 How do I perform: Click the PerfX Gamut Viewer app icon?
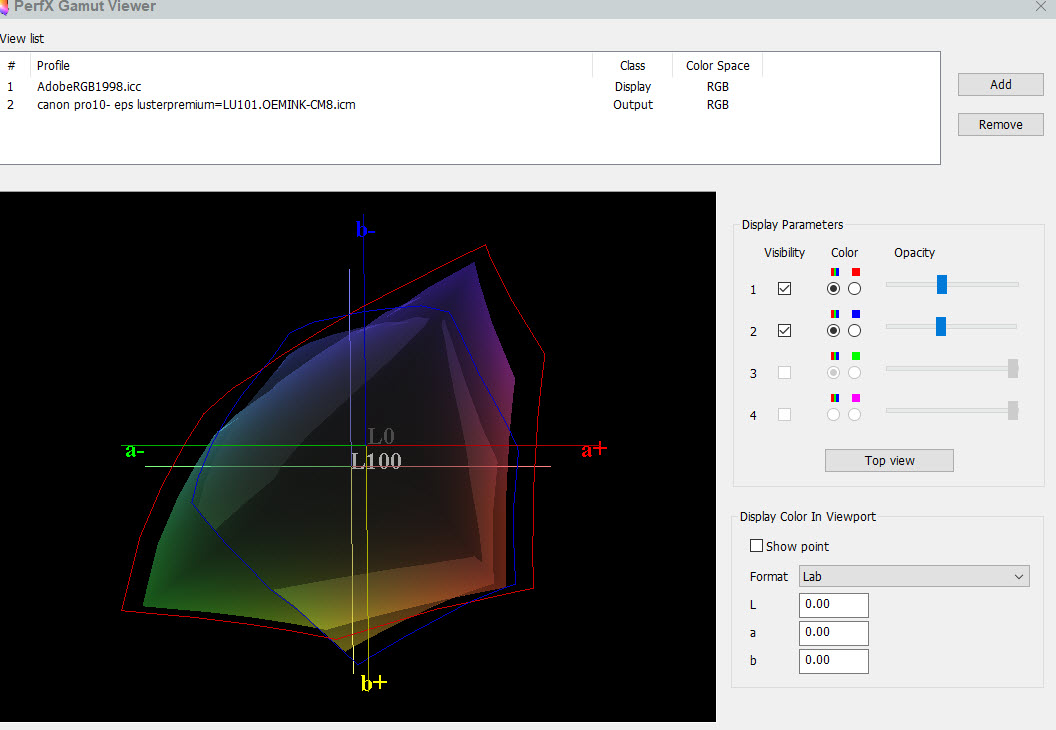coord(5,6)
